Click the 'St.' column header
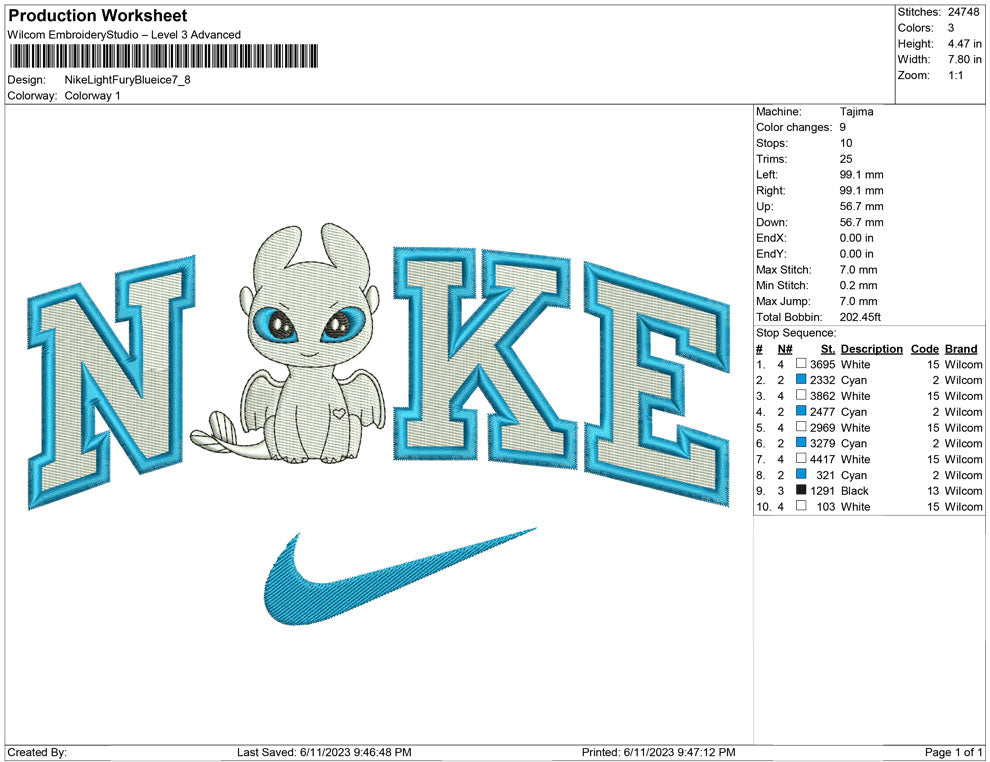 [x=828, y=348]
